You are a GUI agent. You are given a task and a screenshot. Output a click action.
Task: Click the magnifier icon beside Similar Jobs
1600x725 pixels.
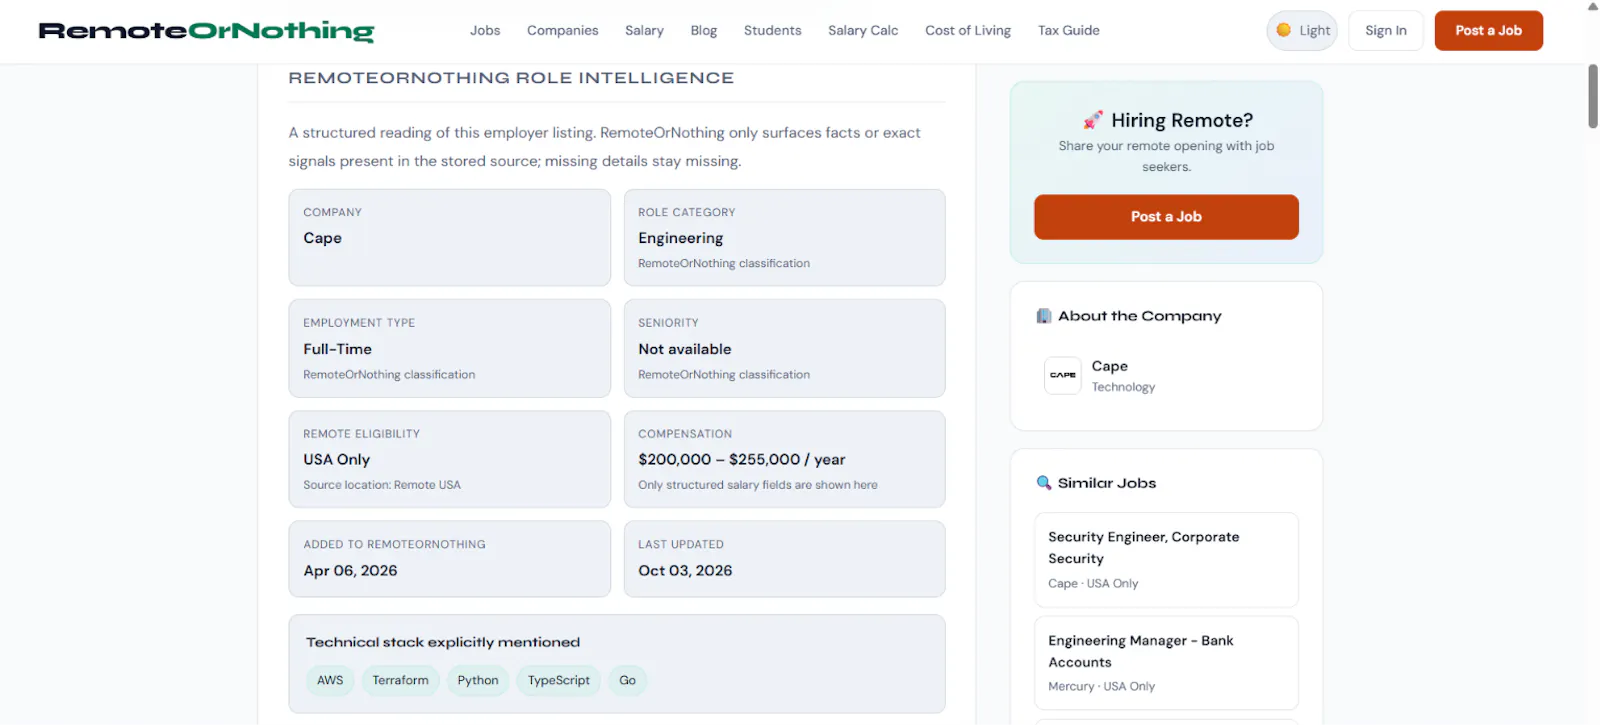pyautogui.click(x=1044, y=483)
